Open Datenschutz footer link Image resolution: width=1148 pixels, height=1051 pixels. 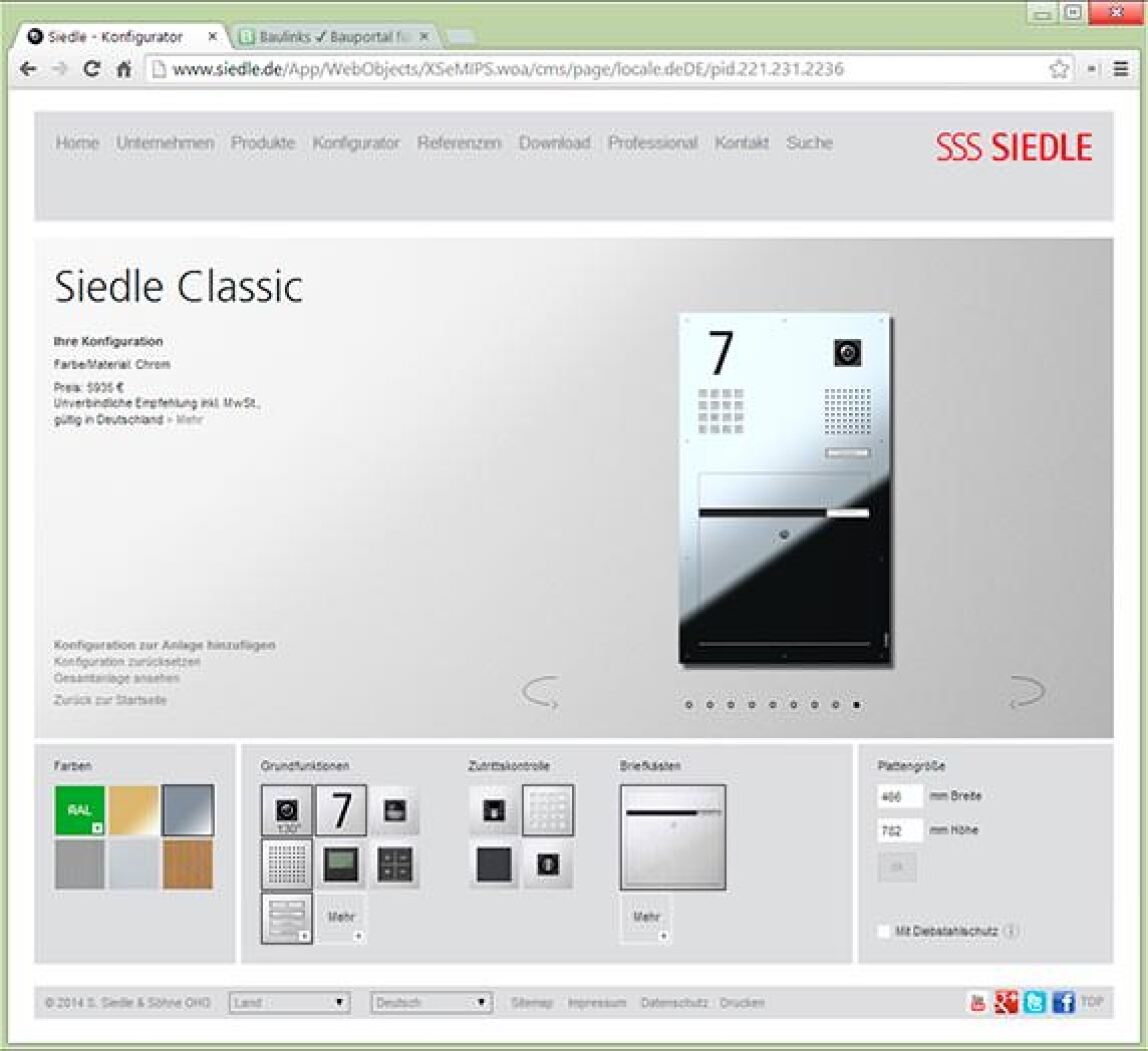click(x=674, y=1003)
